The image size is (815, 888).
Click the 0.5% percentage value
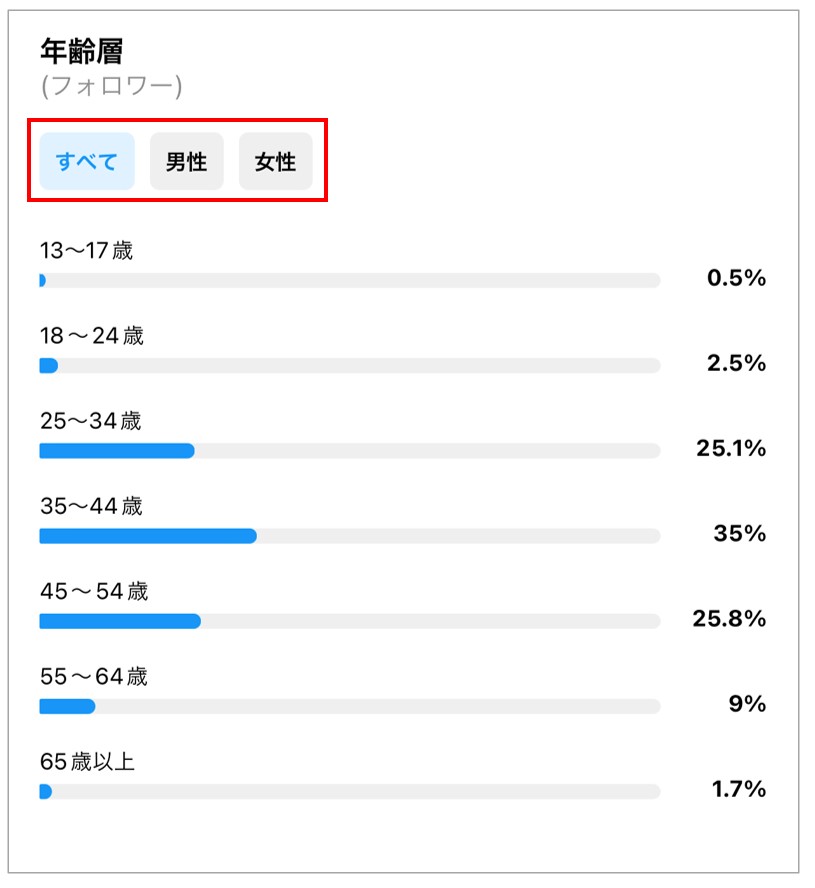pos(736,279)
